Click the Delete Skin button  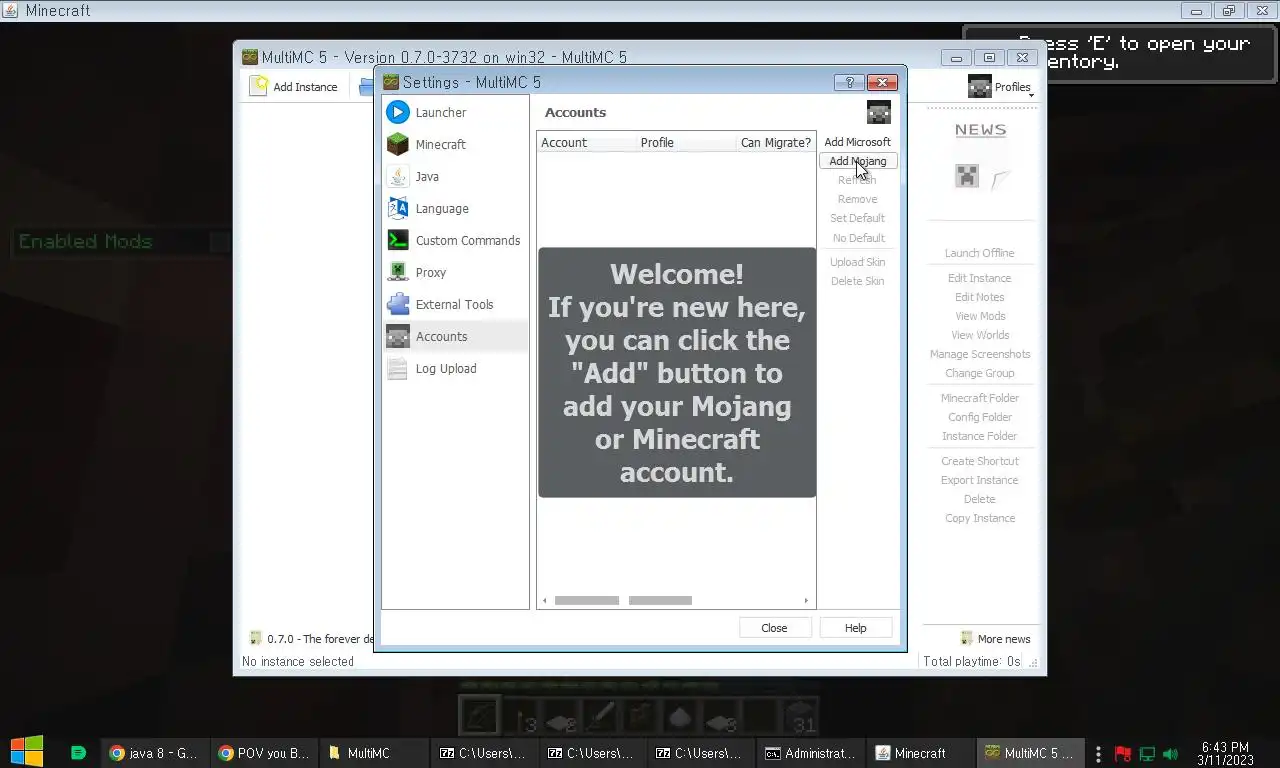(x=857, y=281)
